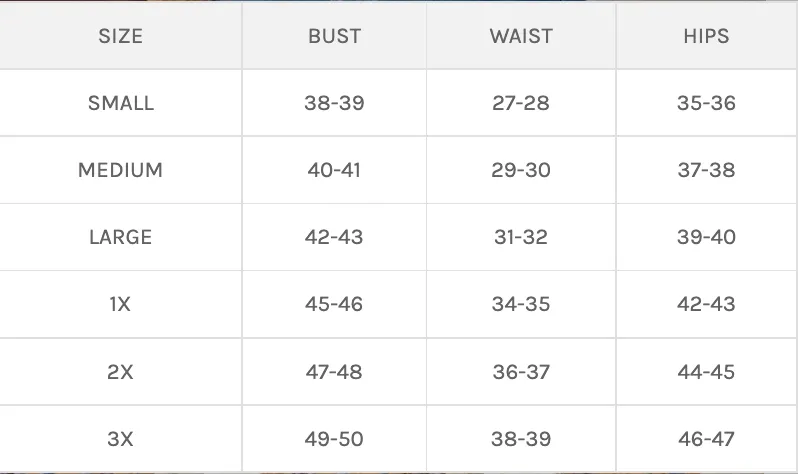Click the Small bust value 38-39
Screen dimensions: 798x474
(x=334, y=103)
